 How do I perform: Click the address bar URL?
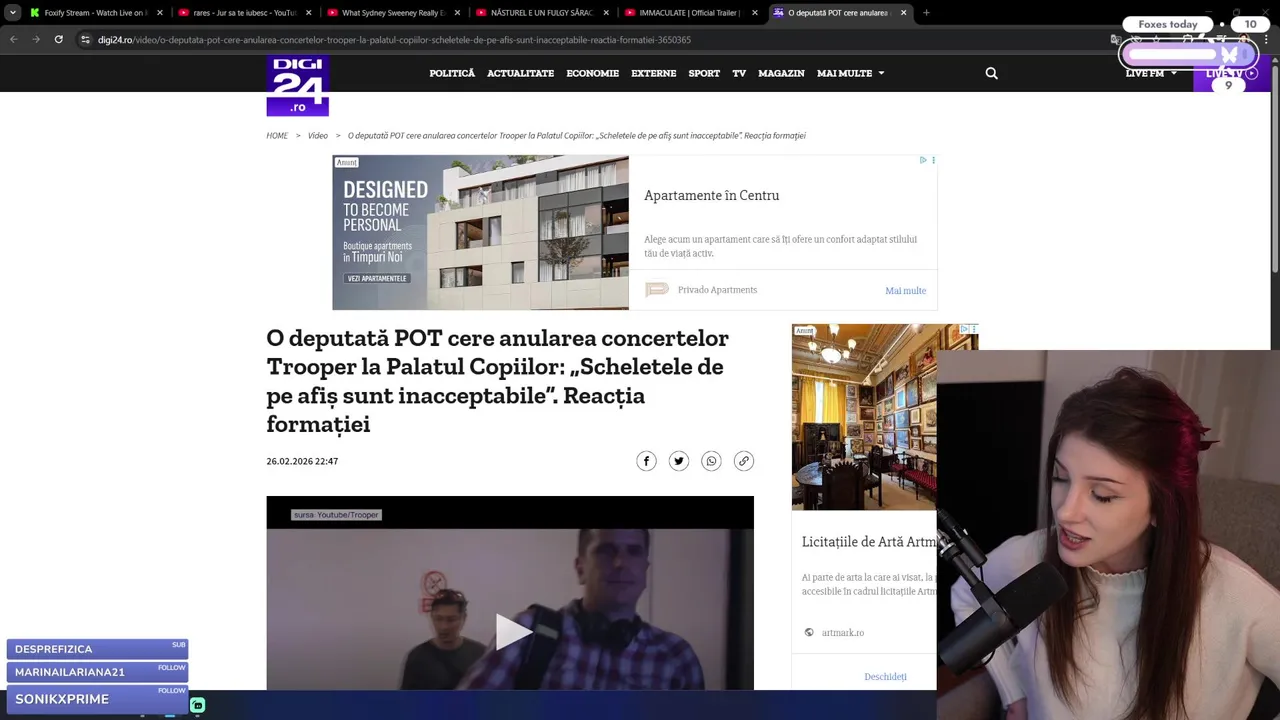click(x=394, y=40)
